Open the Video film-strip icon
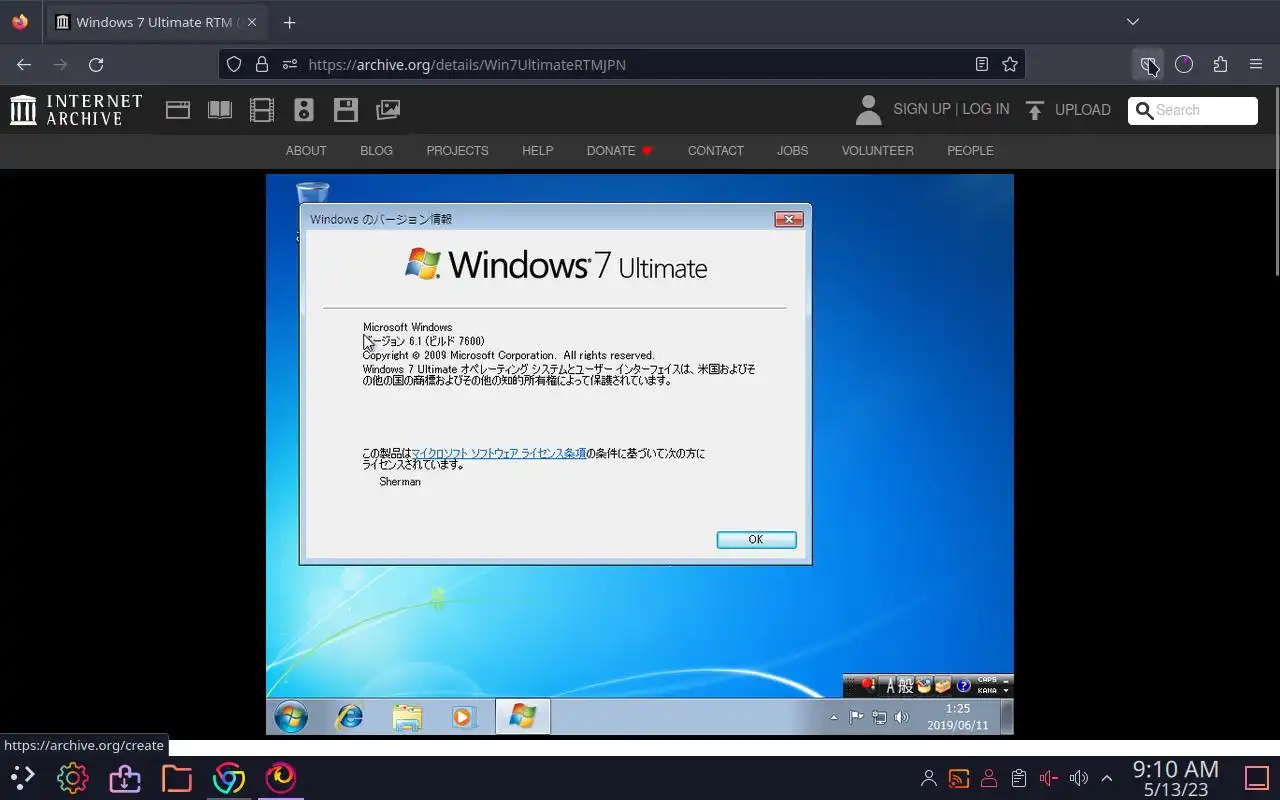The width and height of the screenshot is (1280, 800). (x=262, y=110)
